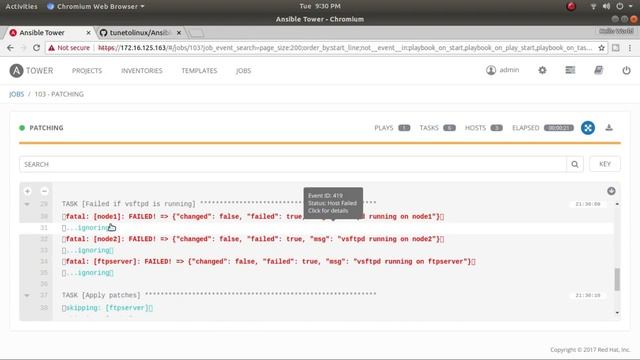640x360 pixels.
Task: Open the Projects menu
Action: pos(87,71)
